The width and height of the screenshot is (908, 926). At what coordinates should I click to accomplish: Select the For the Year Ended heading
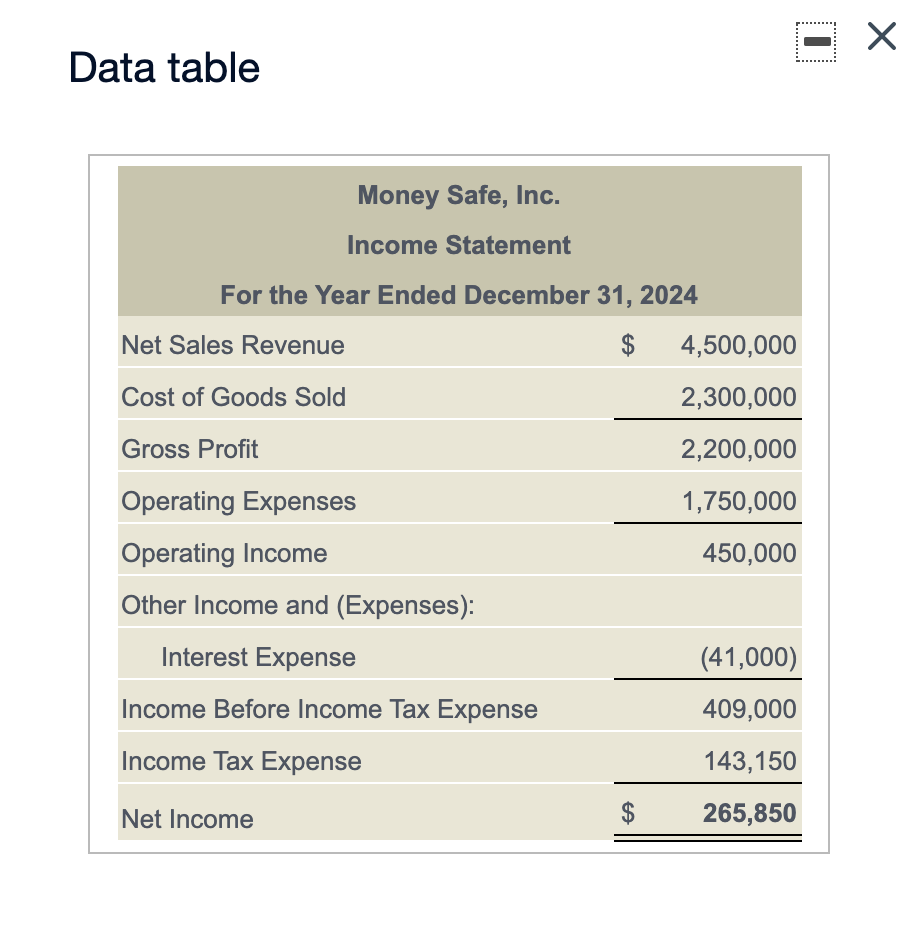(x=459, y=295)
